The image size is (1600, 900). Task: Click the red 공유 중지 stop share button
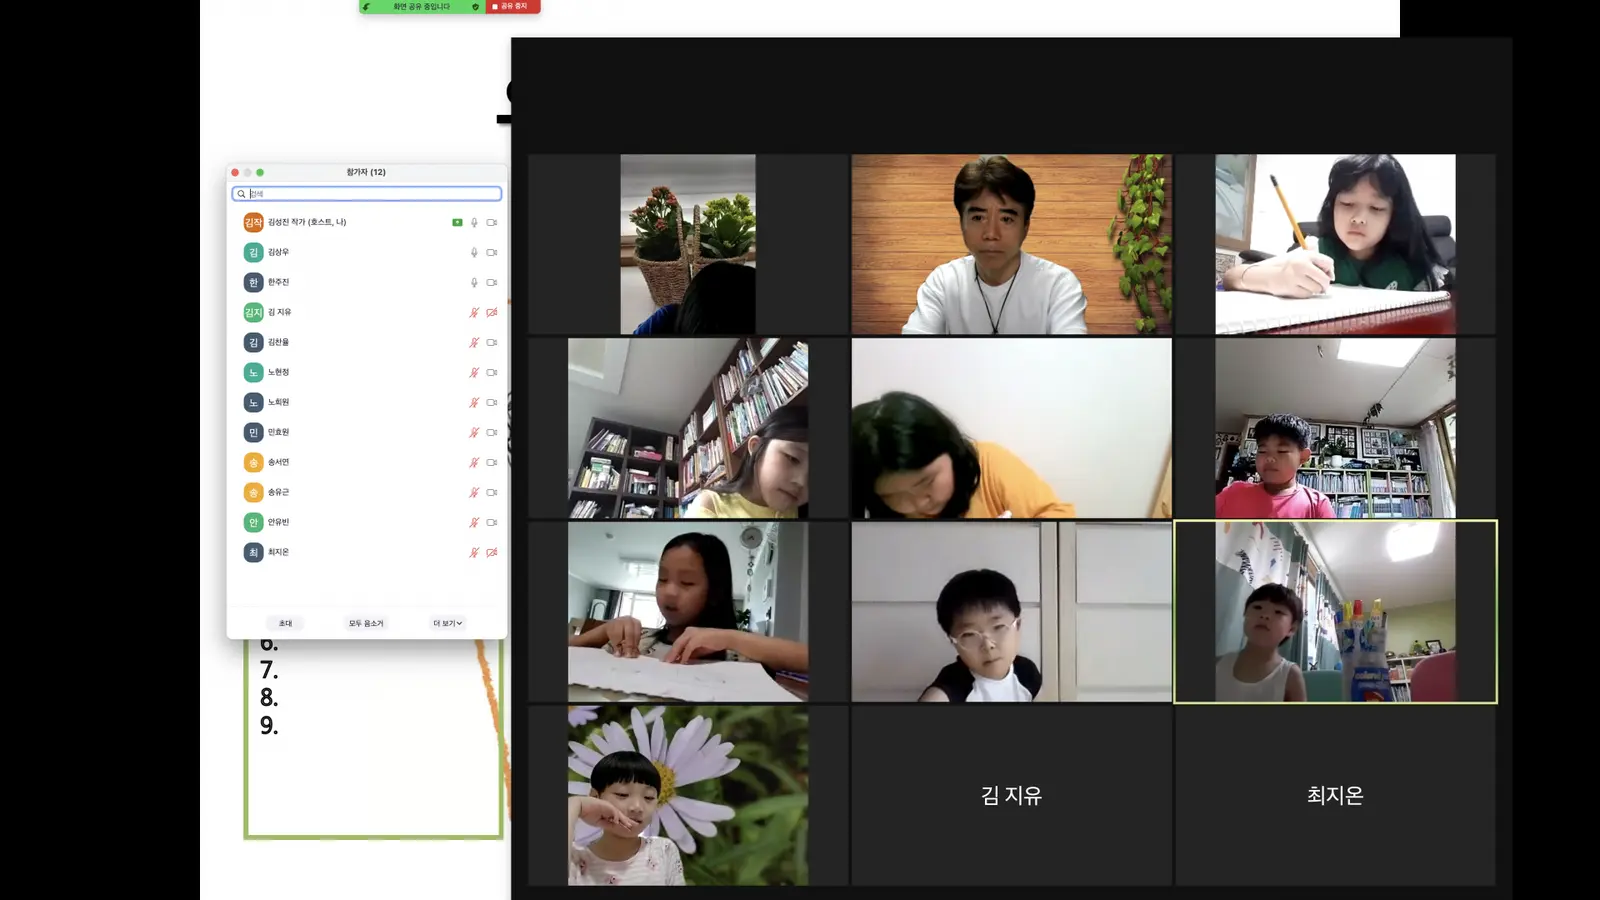click(x=513, y=6)
